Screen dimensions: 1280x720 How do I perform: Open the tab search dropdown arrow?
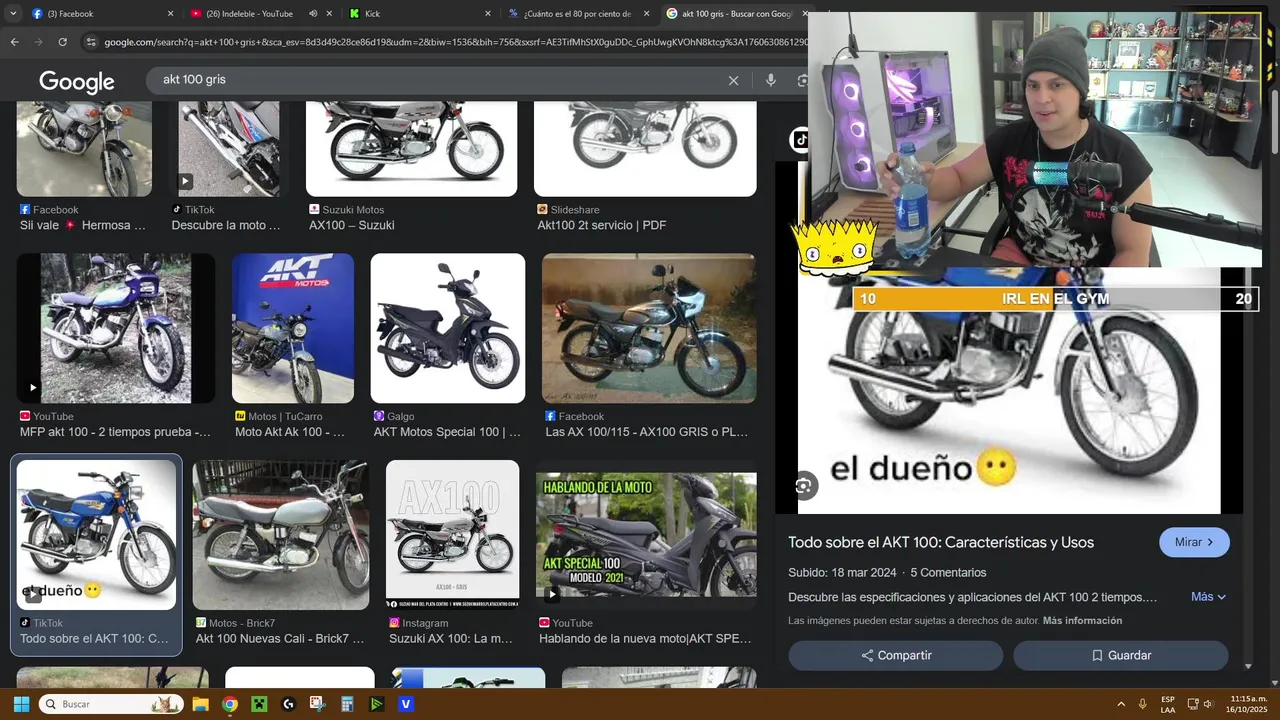[14, 14]
